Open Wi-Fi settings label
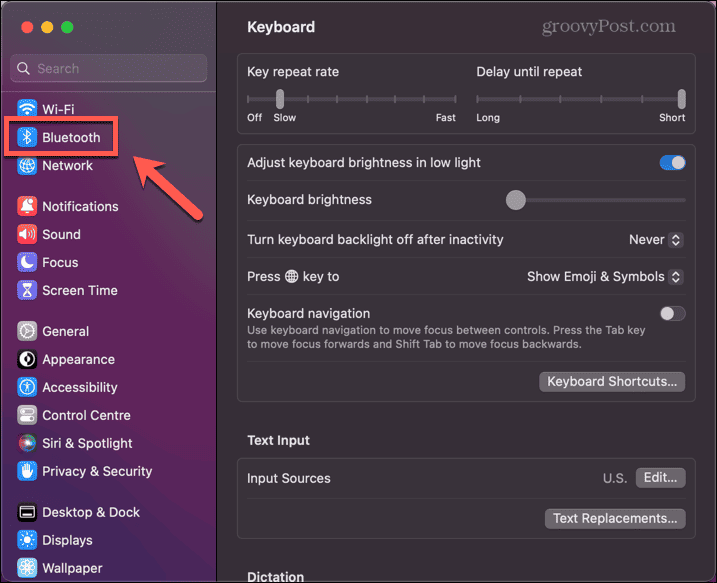Viewport: 717px width, 583px height. pos(58,109)
